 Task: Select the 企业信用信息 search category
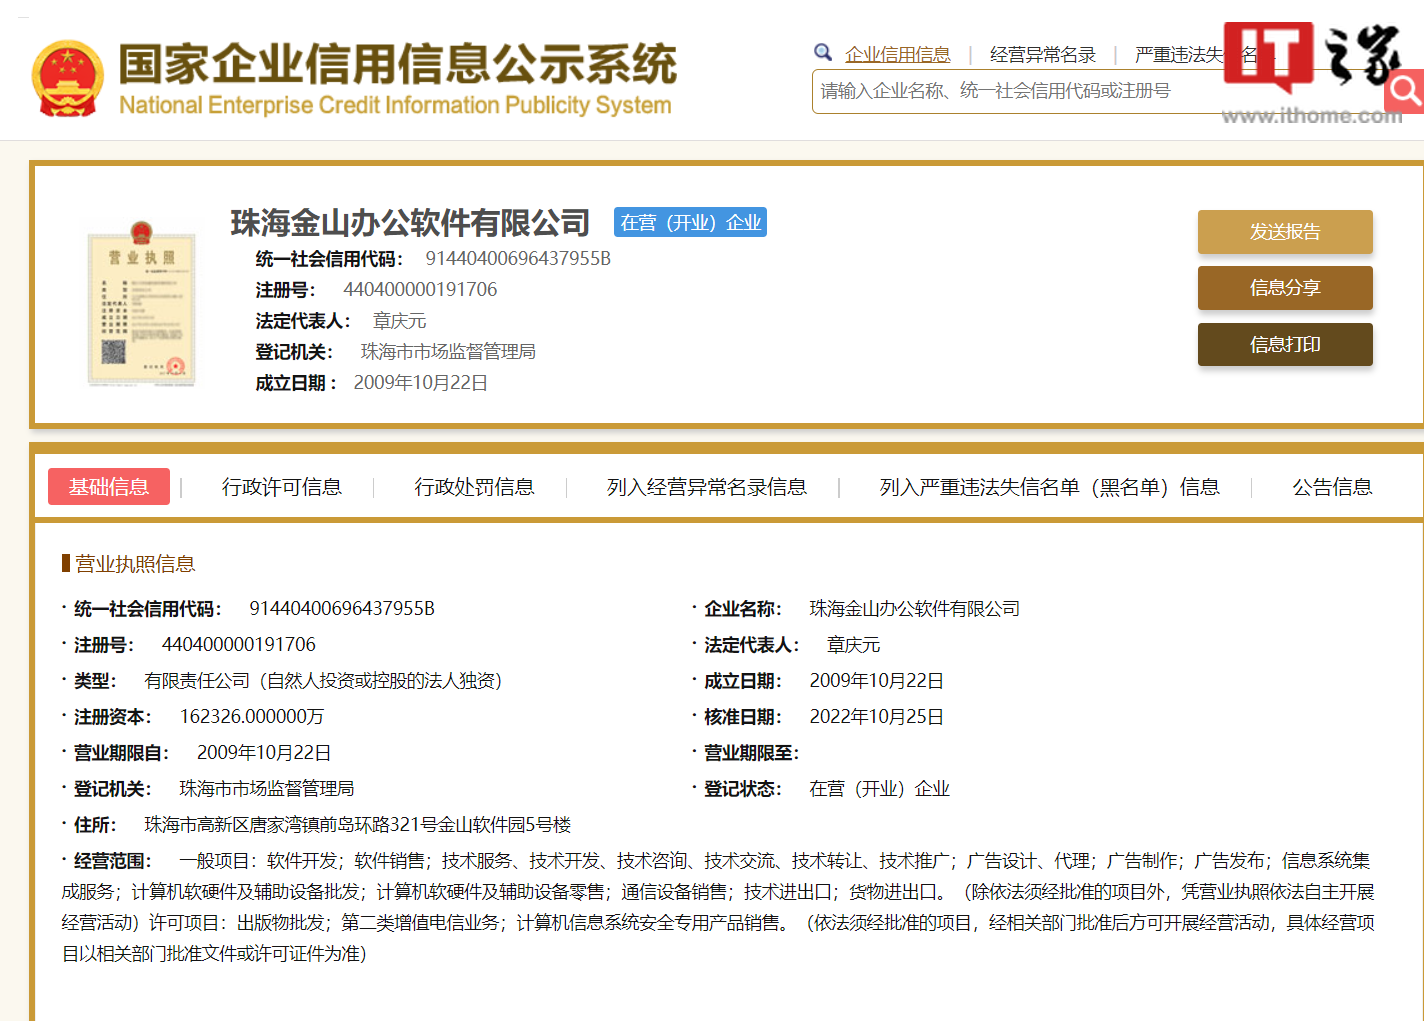tap(897, 55)
